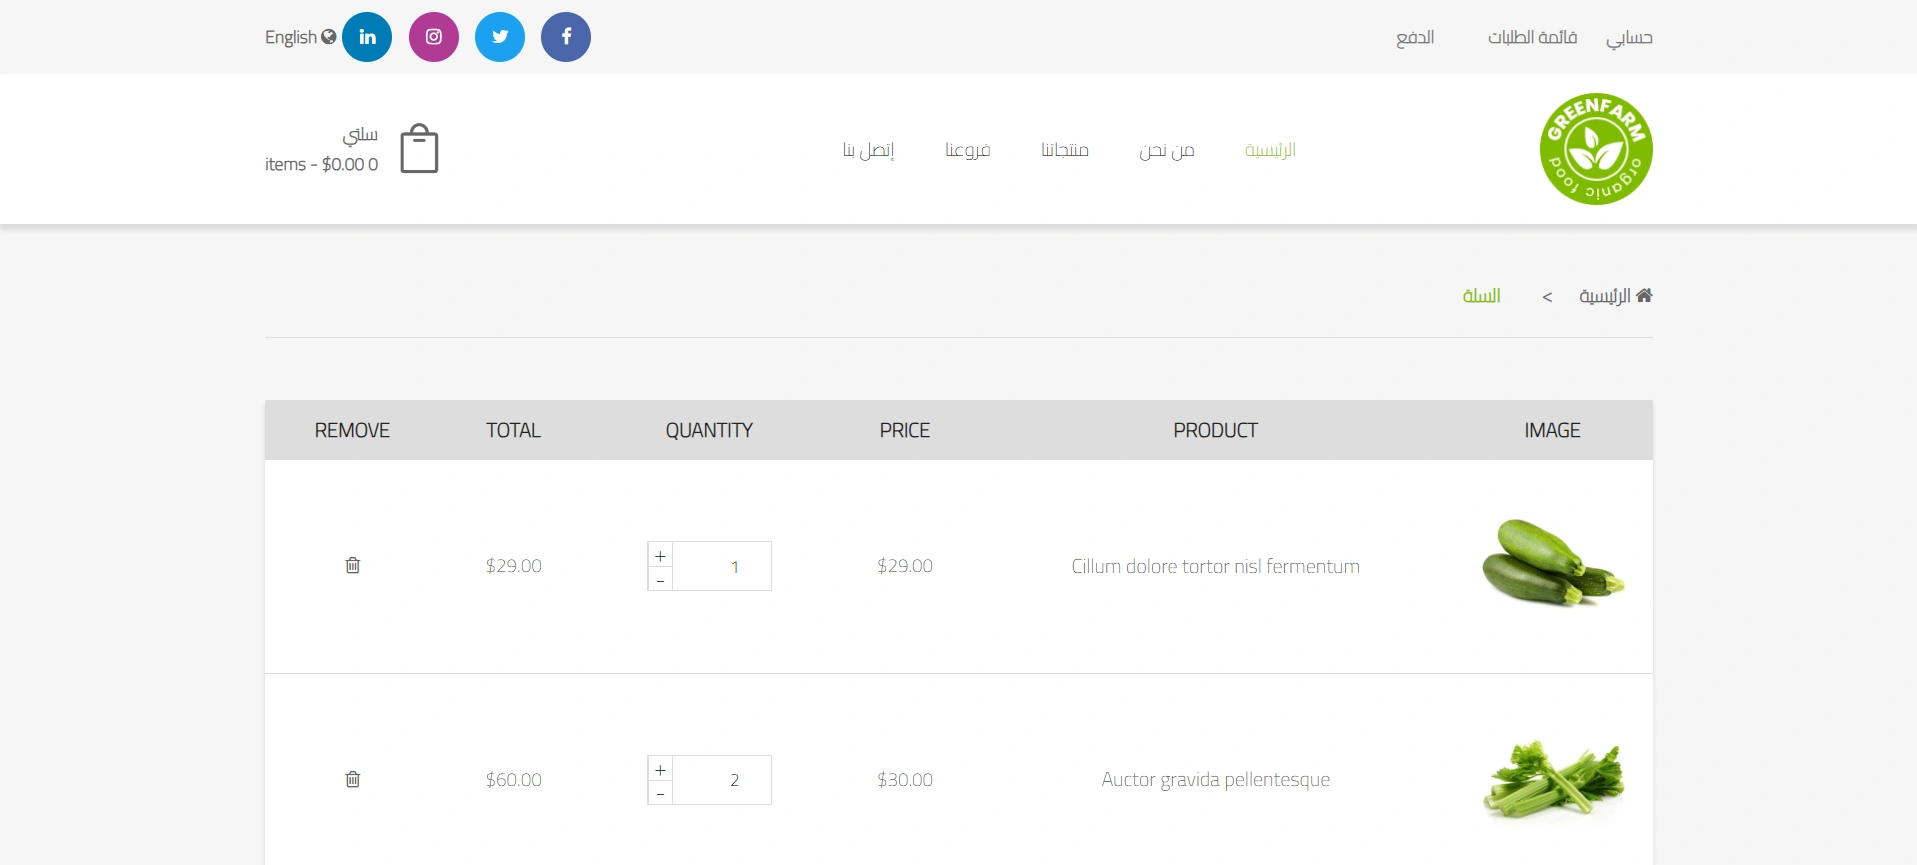Open the Instagram social icon
The image size is (1917, 865).
(x=434, y=37)
